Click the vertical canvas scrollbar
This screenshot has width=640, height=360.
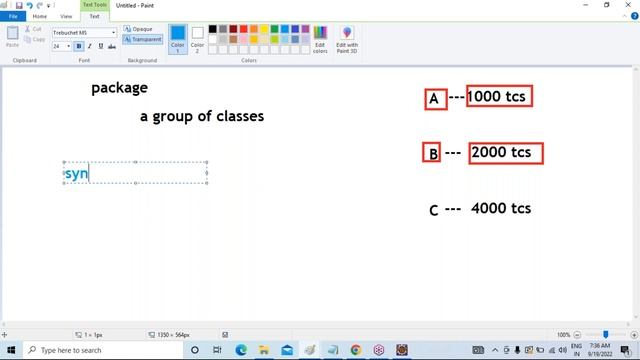click(636, 193)
